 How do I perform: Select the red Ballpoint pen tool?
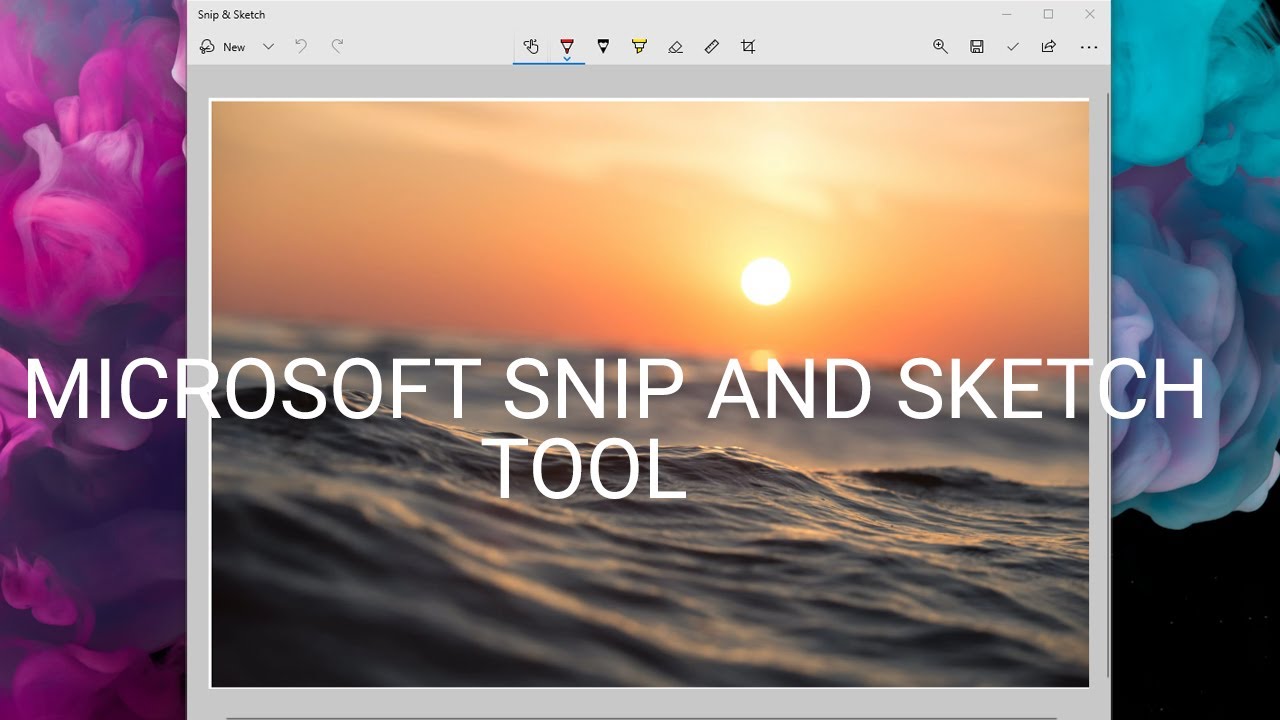[x=567, y=44]
